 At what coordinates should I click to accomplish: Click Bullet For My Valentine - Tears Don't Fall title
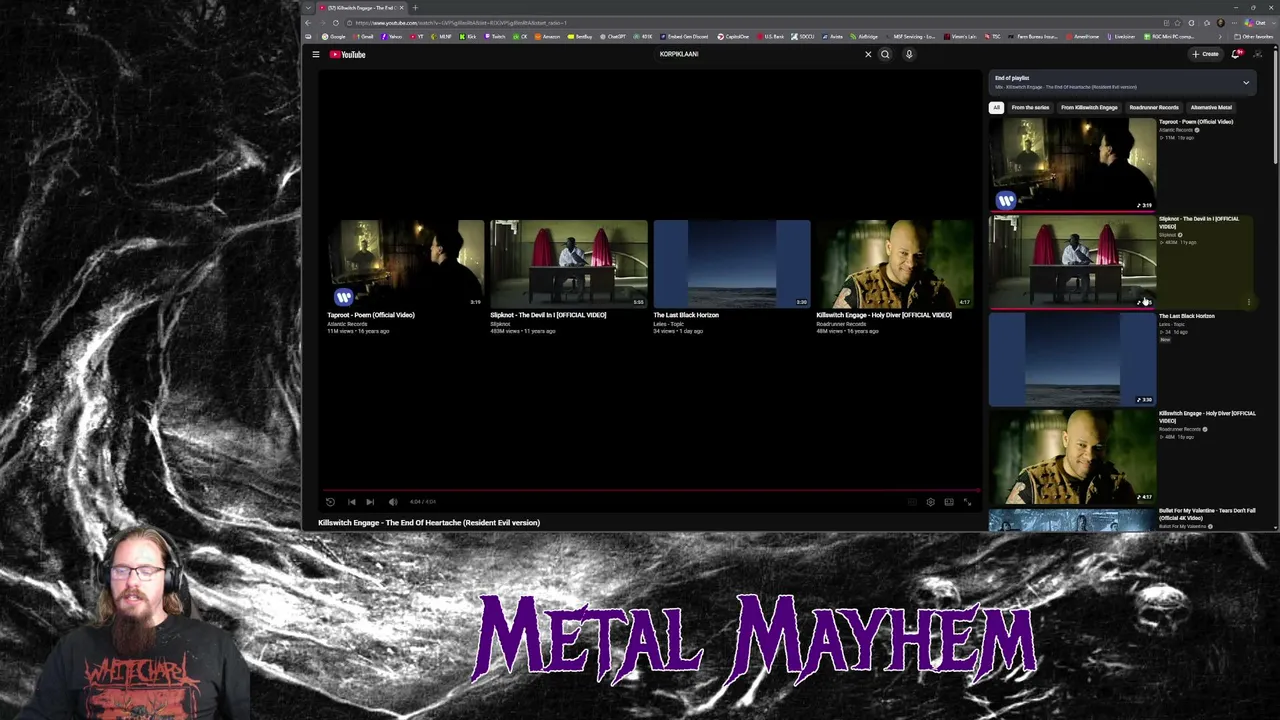(1207, 514)
